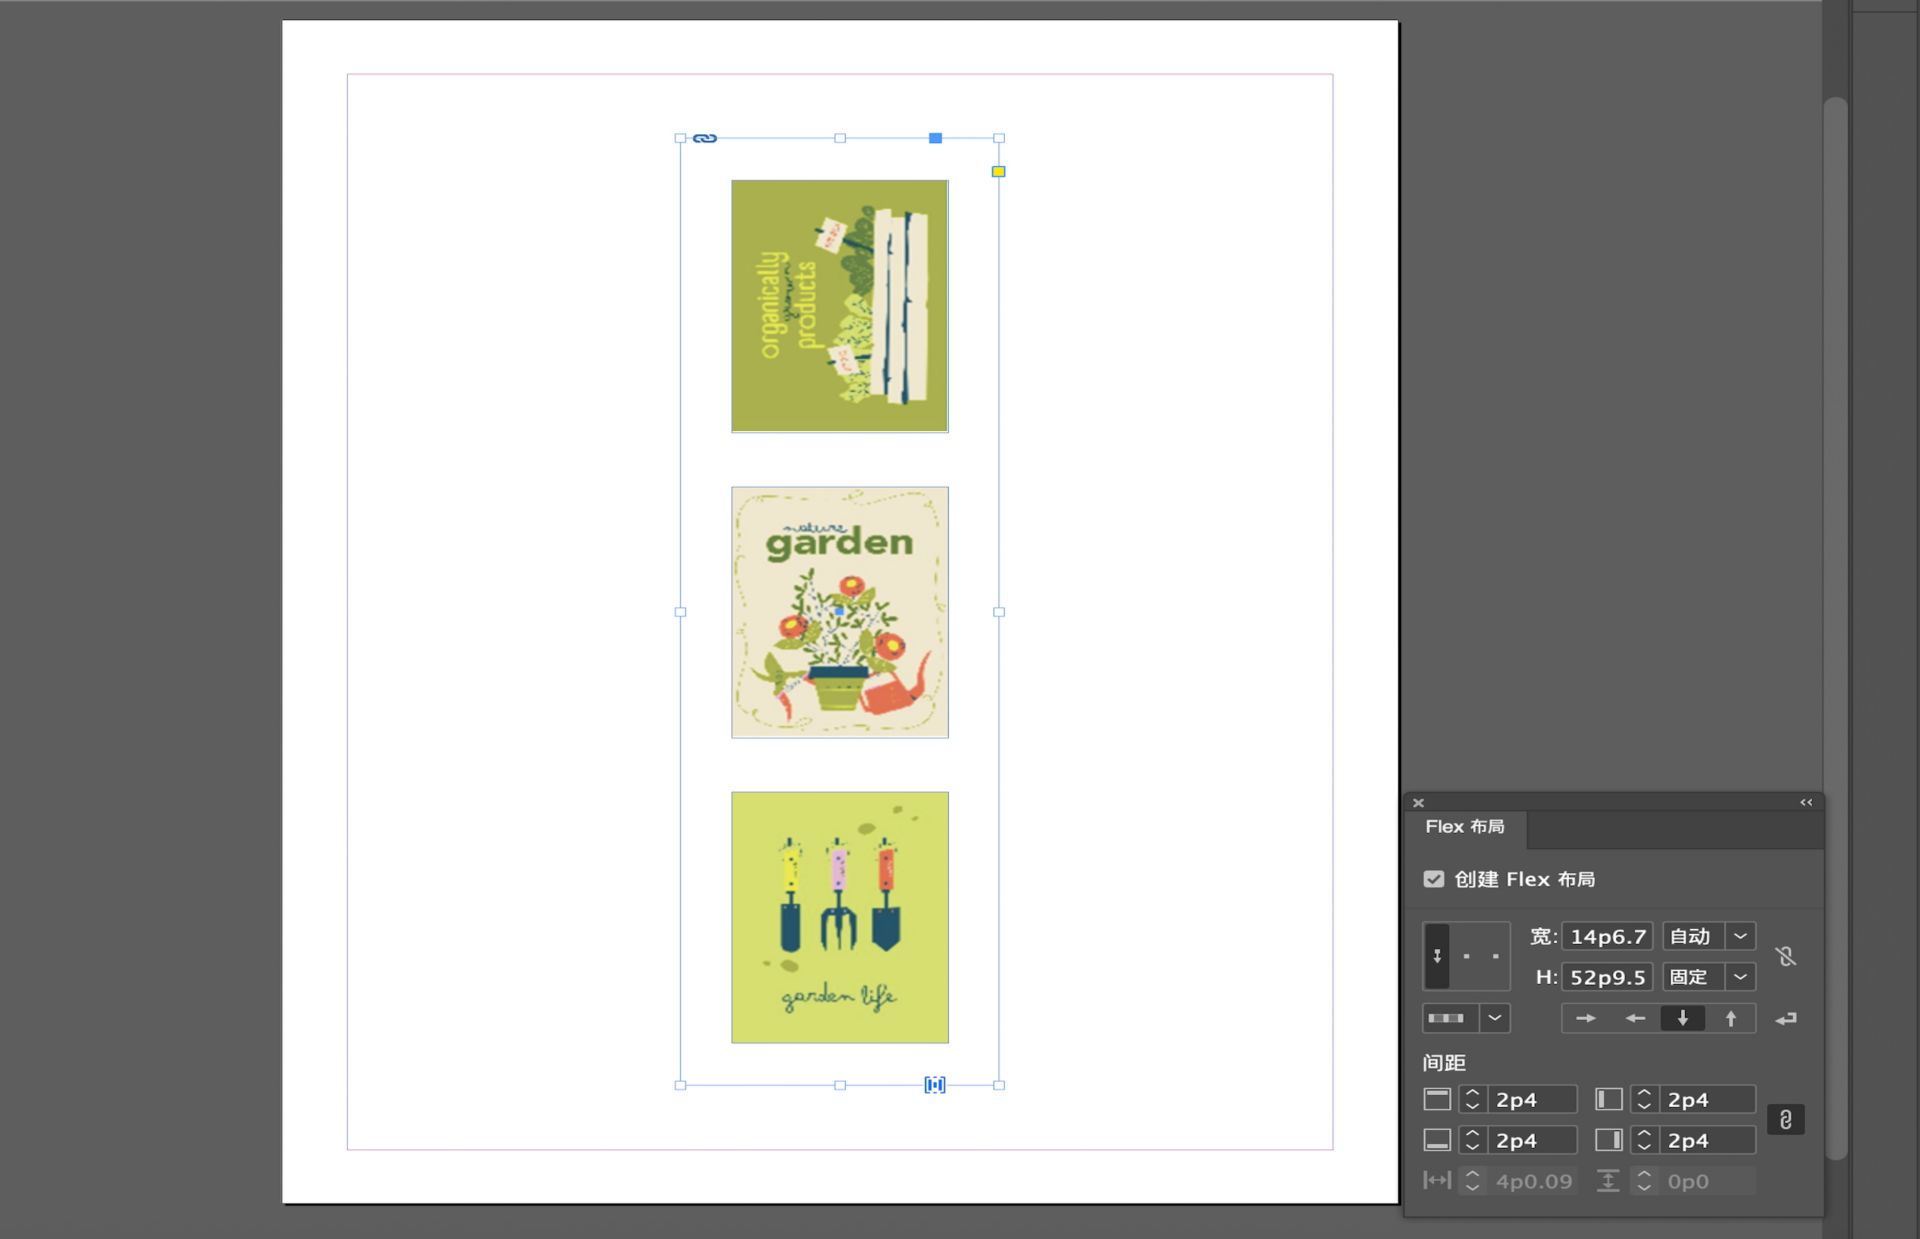Click the top padding stepper arrows
Viewport: 1920px width, 1239px height.
coord(1472,1100)
